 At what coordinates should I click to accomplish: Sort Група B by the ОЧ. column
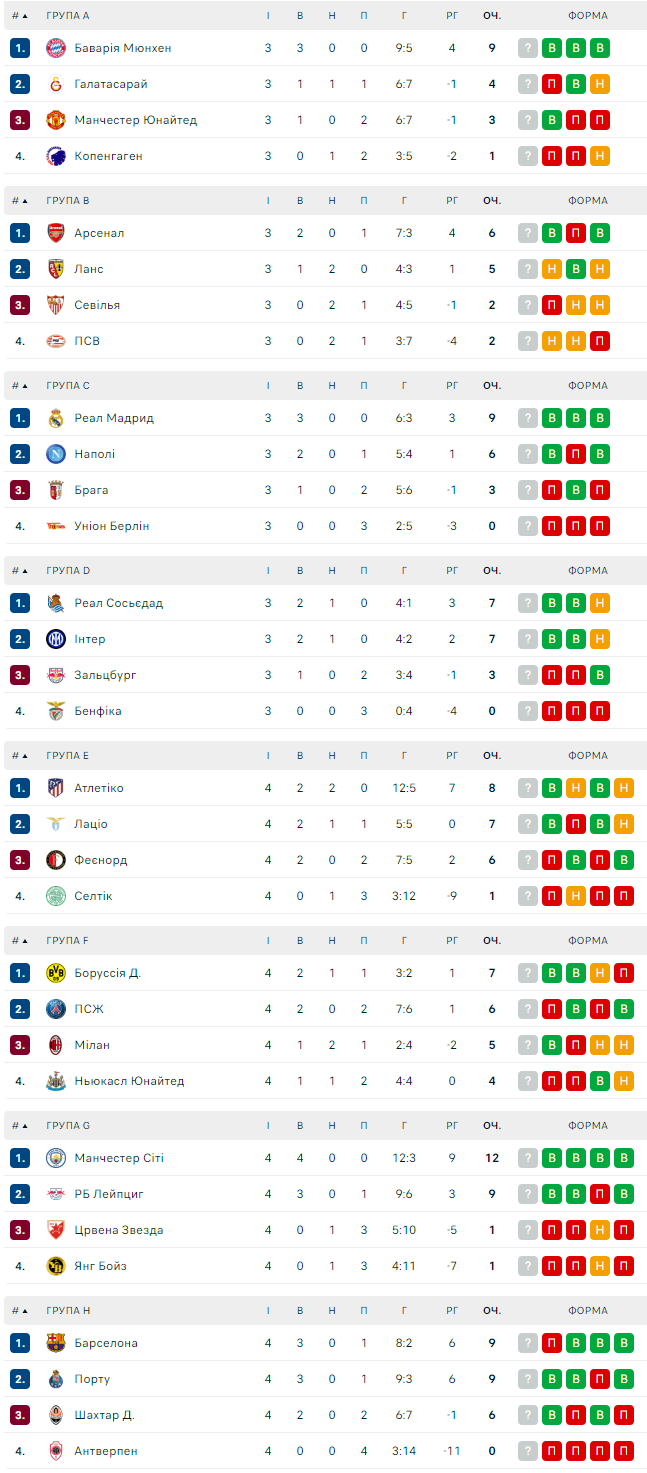click(x=492, y=201)
